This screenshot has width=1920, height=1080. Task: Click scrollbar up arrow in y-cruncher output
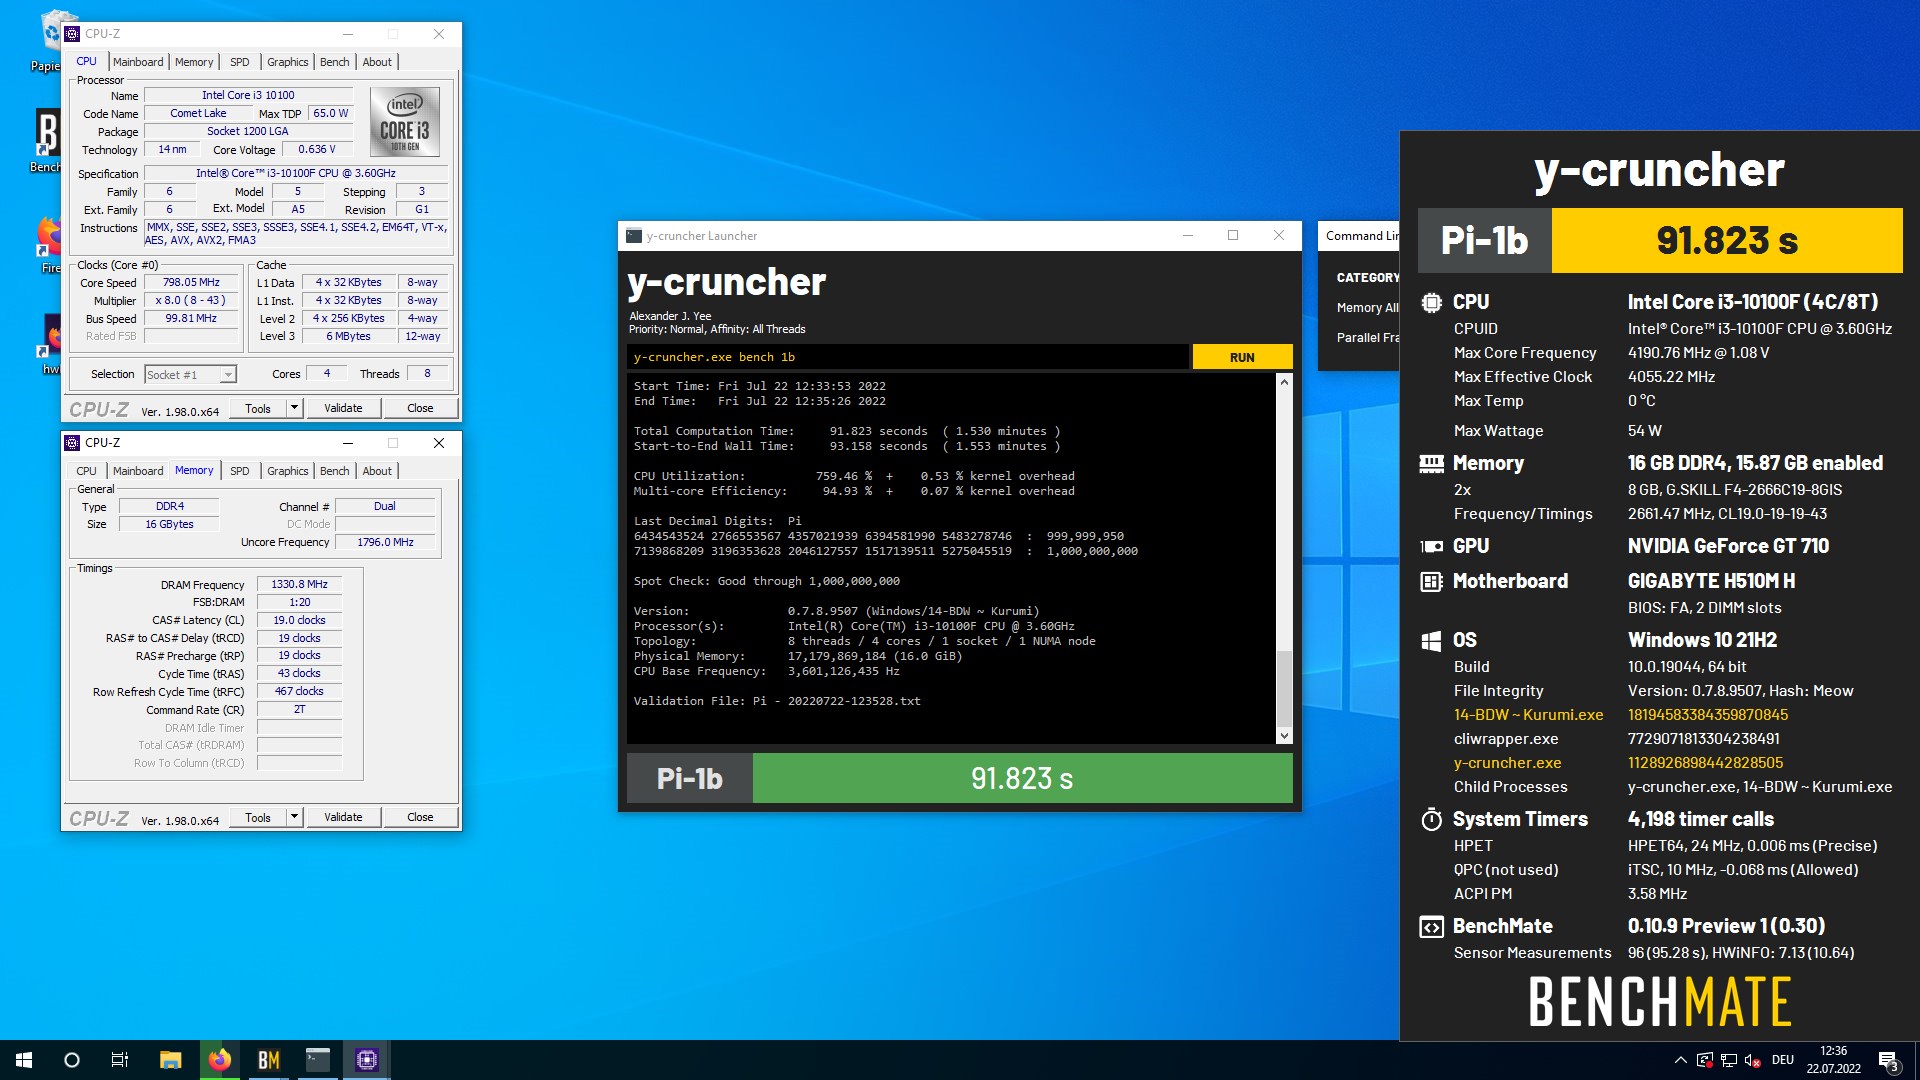[x=1284, y=383]
